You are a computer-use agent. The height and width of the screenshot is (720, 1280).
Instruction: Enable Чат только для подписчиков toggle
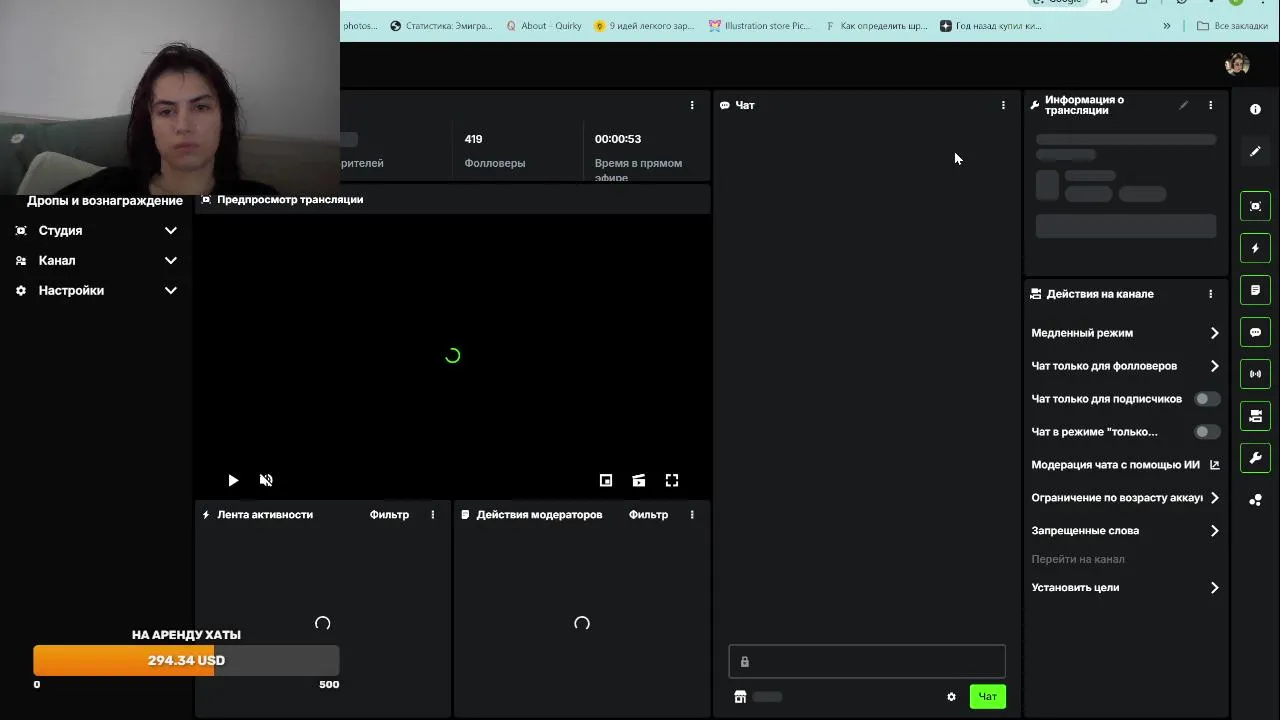tap(1207, 399)
